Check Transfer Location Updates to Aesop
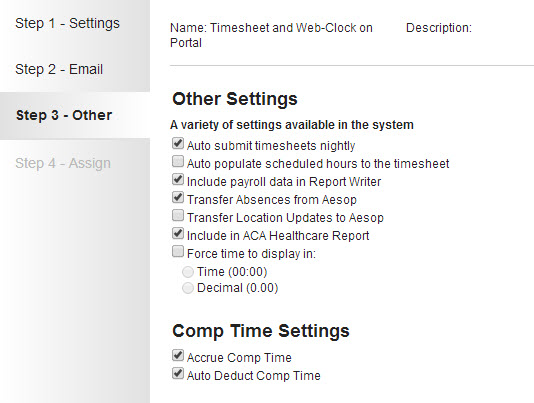Image resolution: width=534 pixels, height=403 pixels. tap(178, 216)
